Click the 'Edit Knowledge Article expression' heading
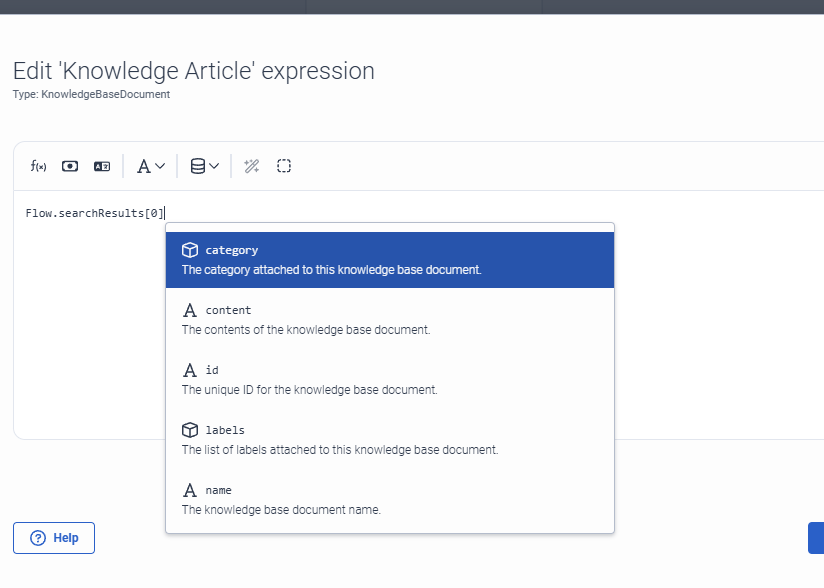The image size is (824, 588). click(194, 71)
